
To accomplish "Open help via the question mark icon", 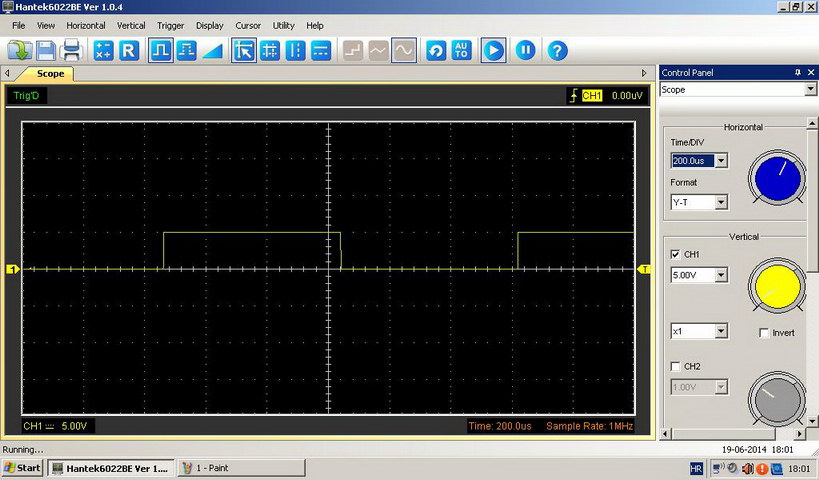I will click(557, 50).
